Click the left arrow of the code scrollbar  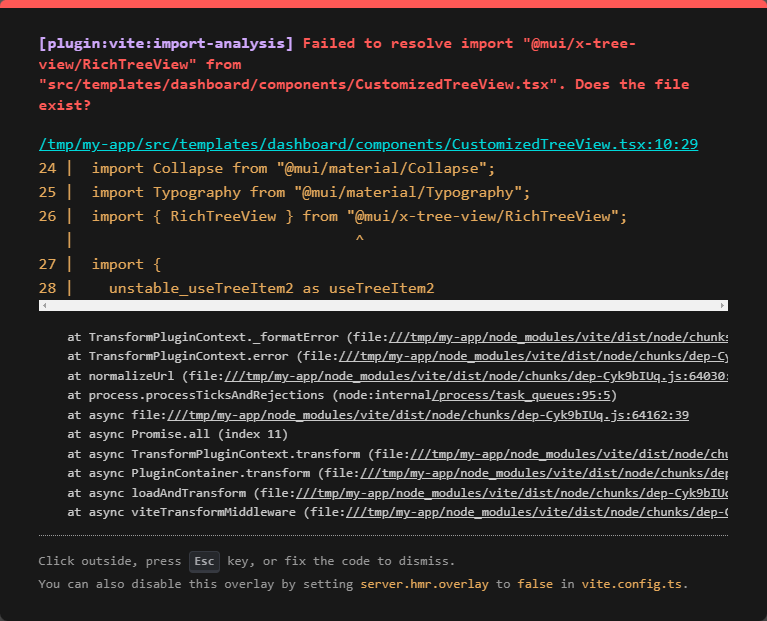click(45, 306)
